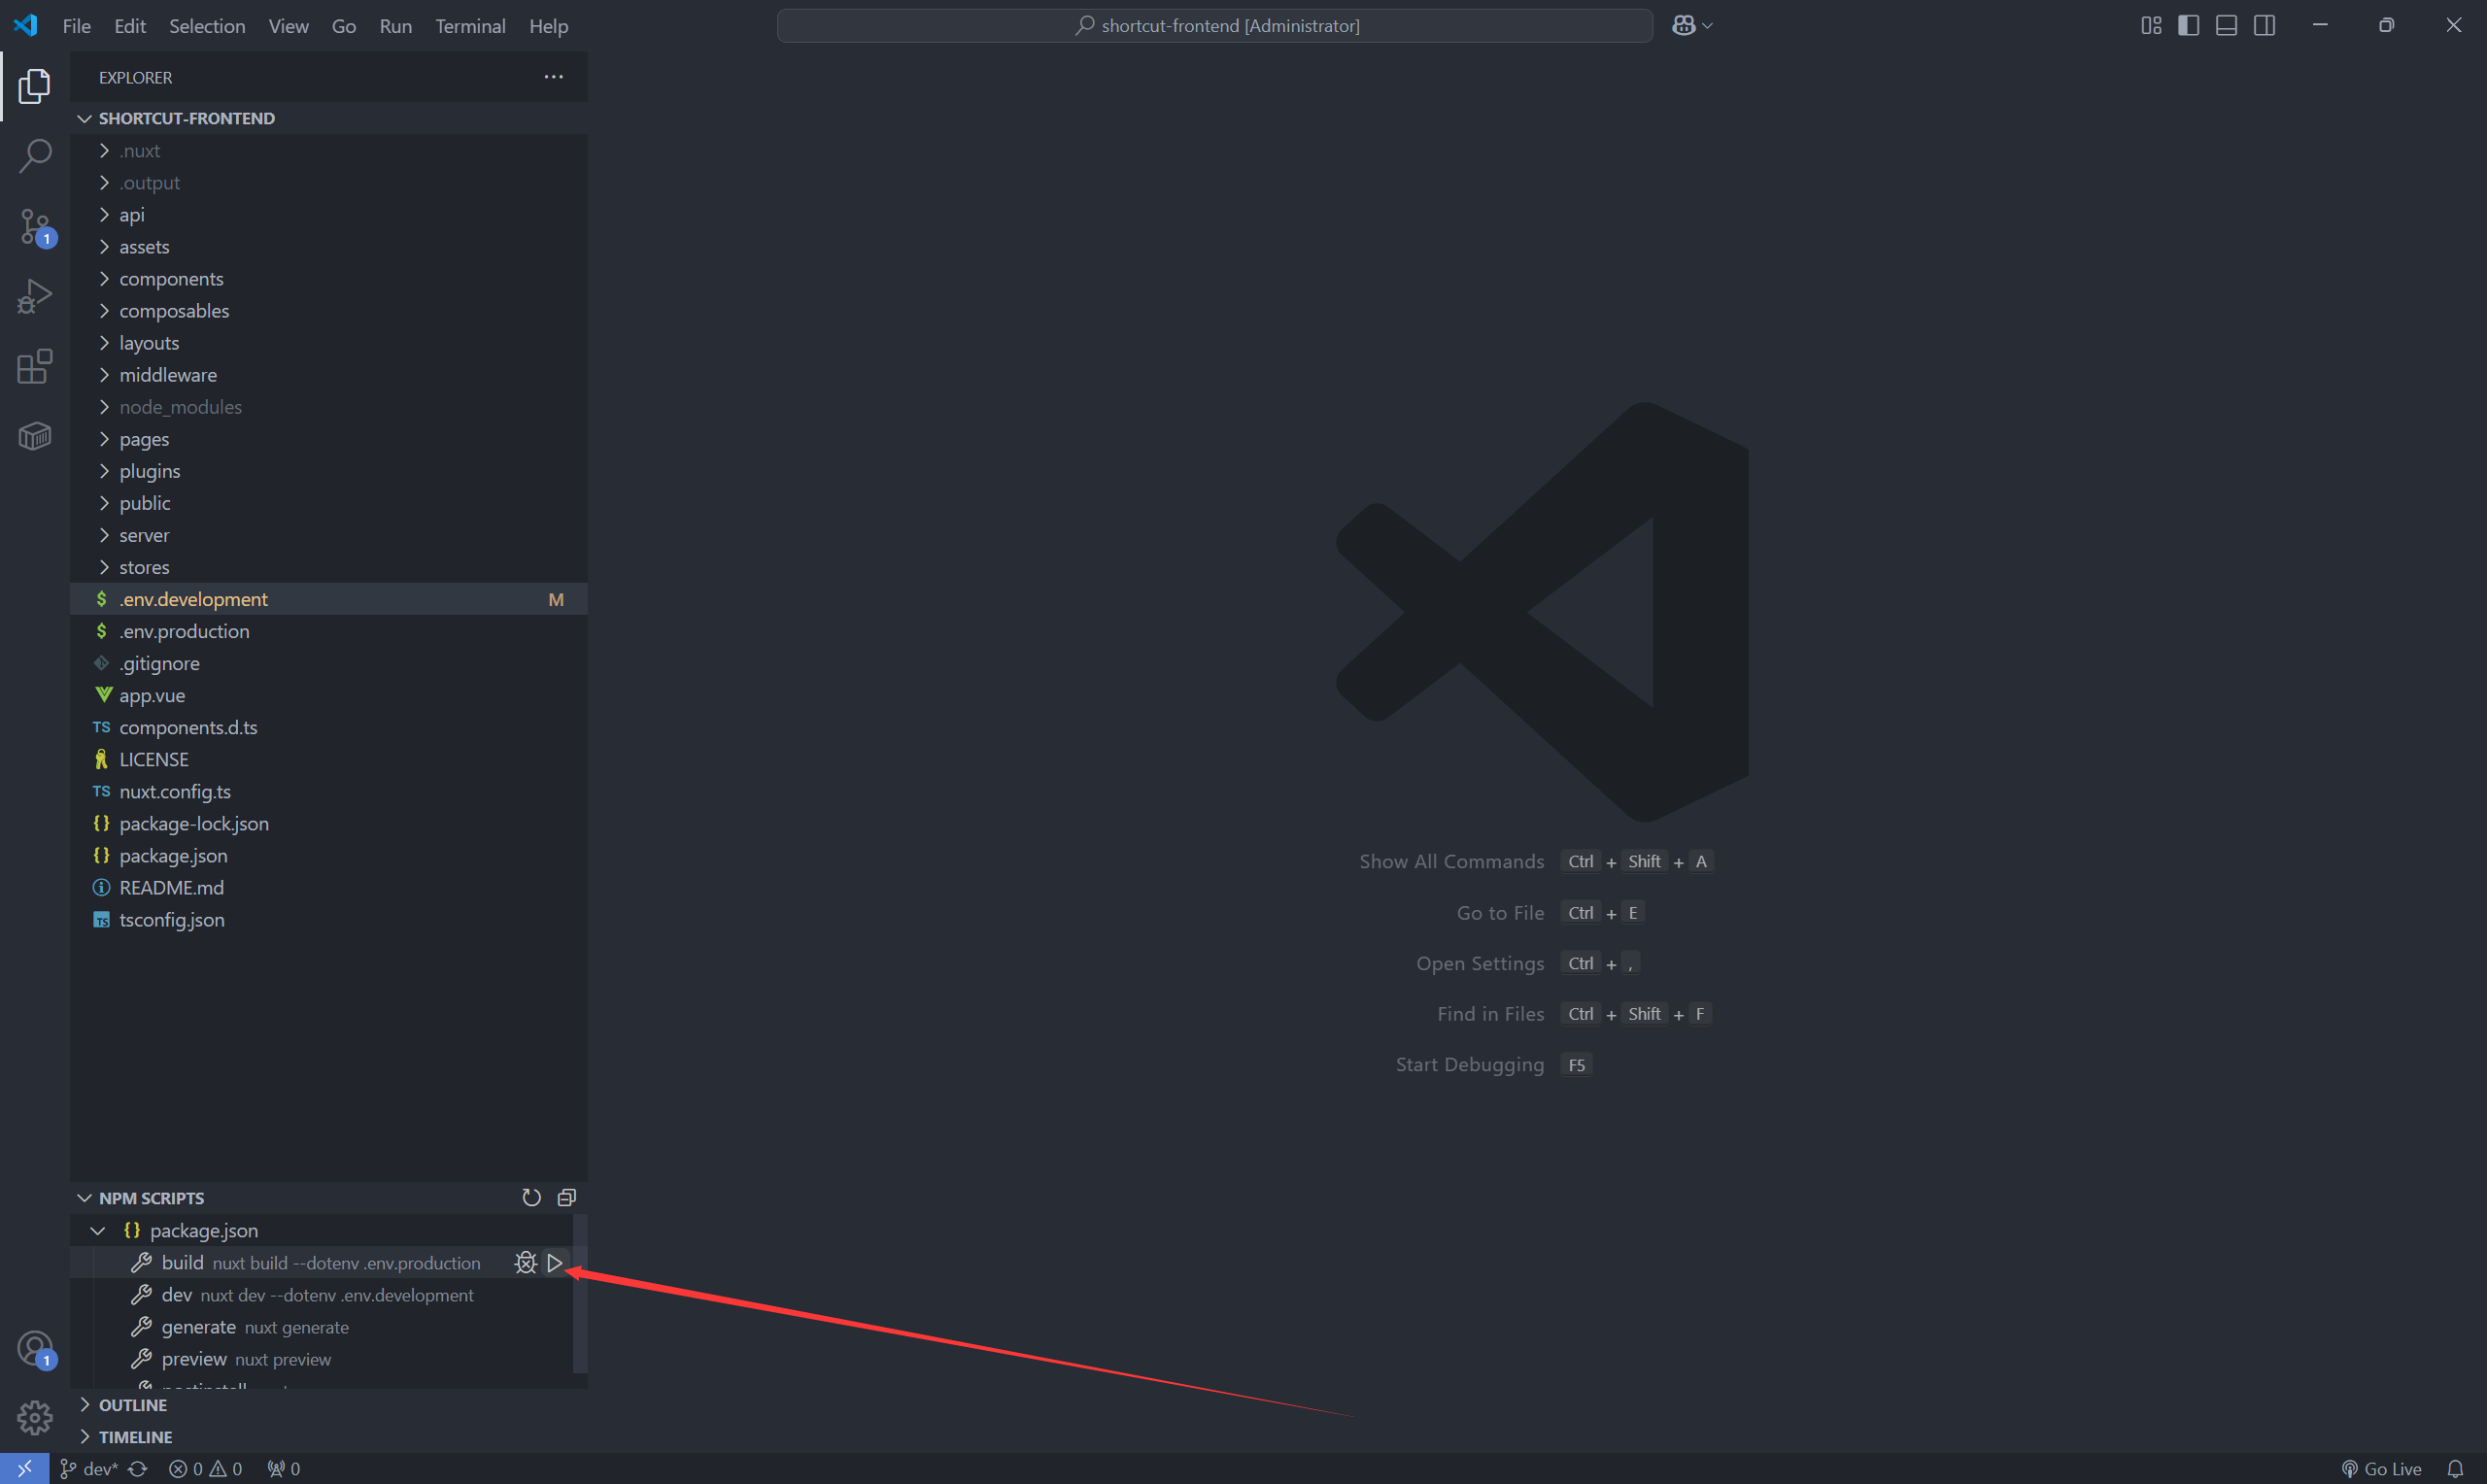Open the Selection menu

coord(207,26)
